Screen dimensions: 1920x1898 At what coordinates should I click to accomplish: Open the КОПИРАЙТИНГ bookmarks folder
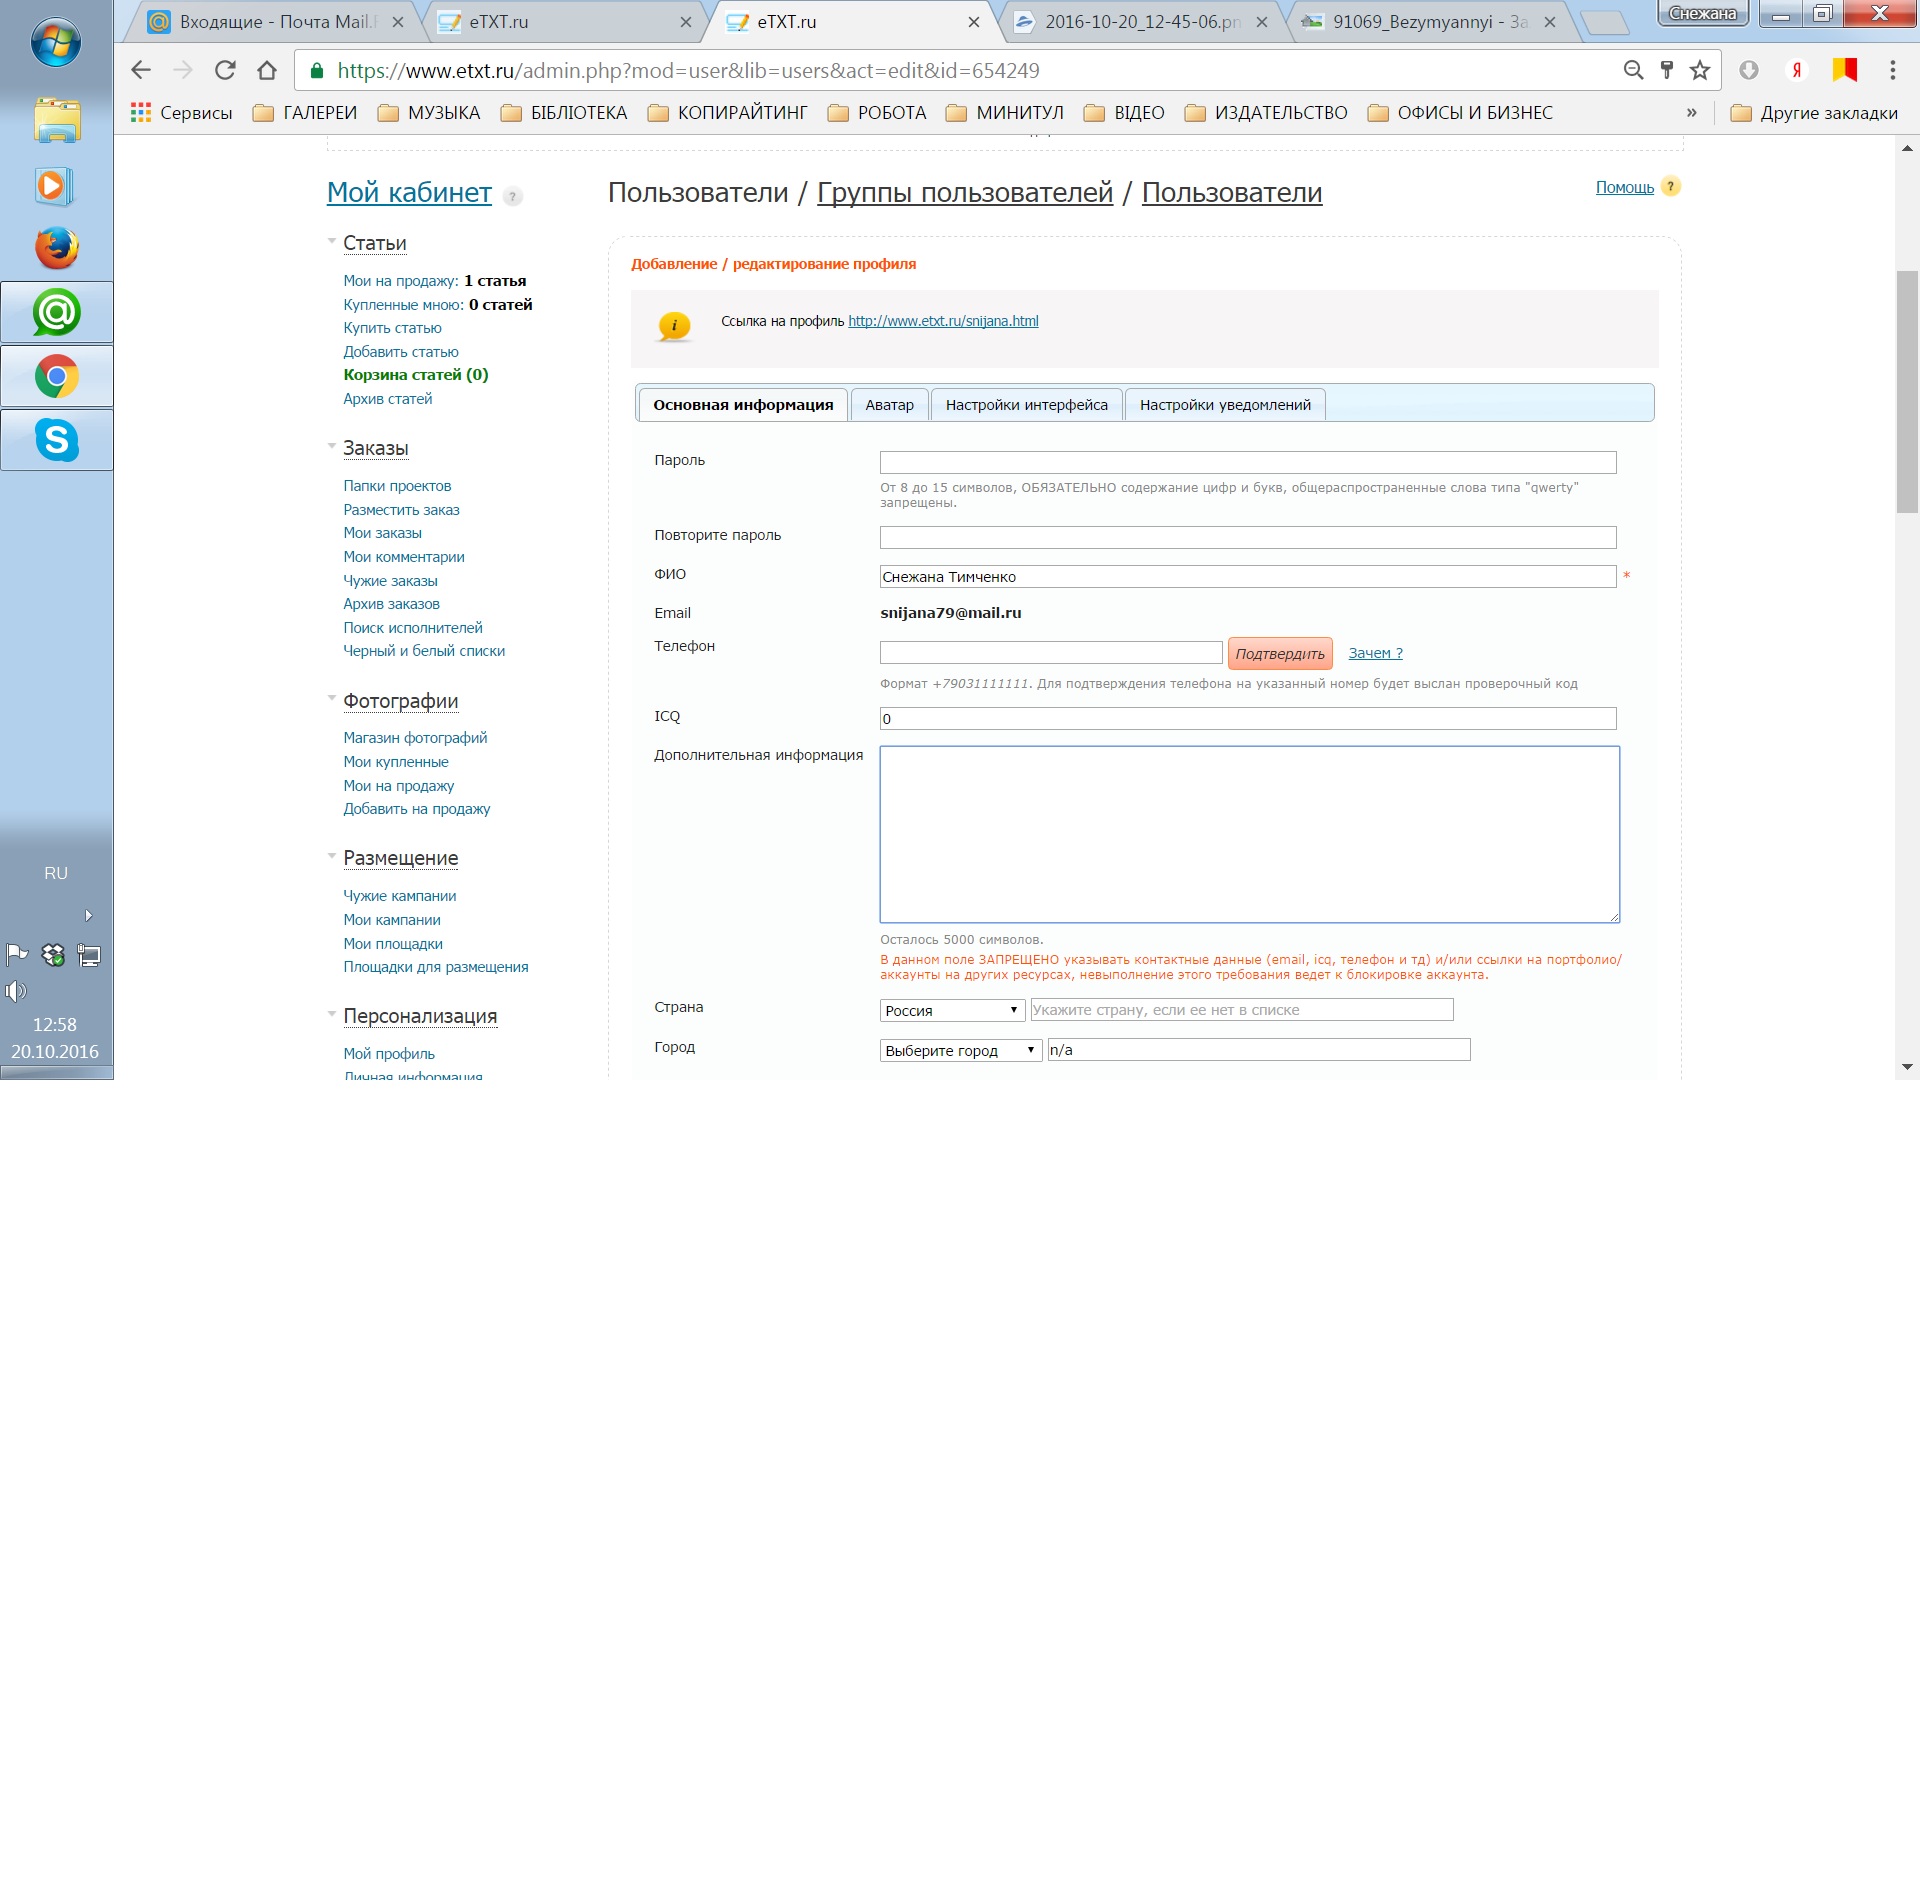(x=728, y=113)
